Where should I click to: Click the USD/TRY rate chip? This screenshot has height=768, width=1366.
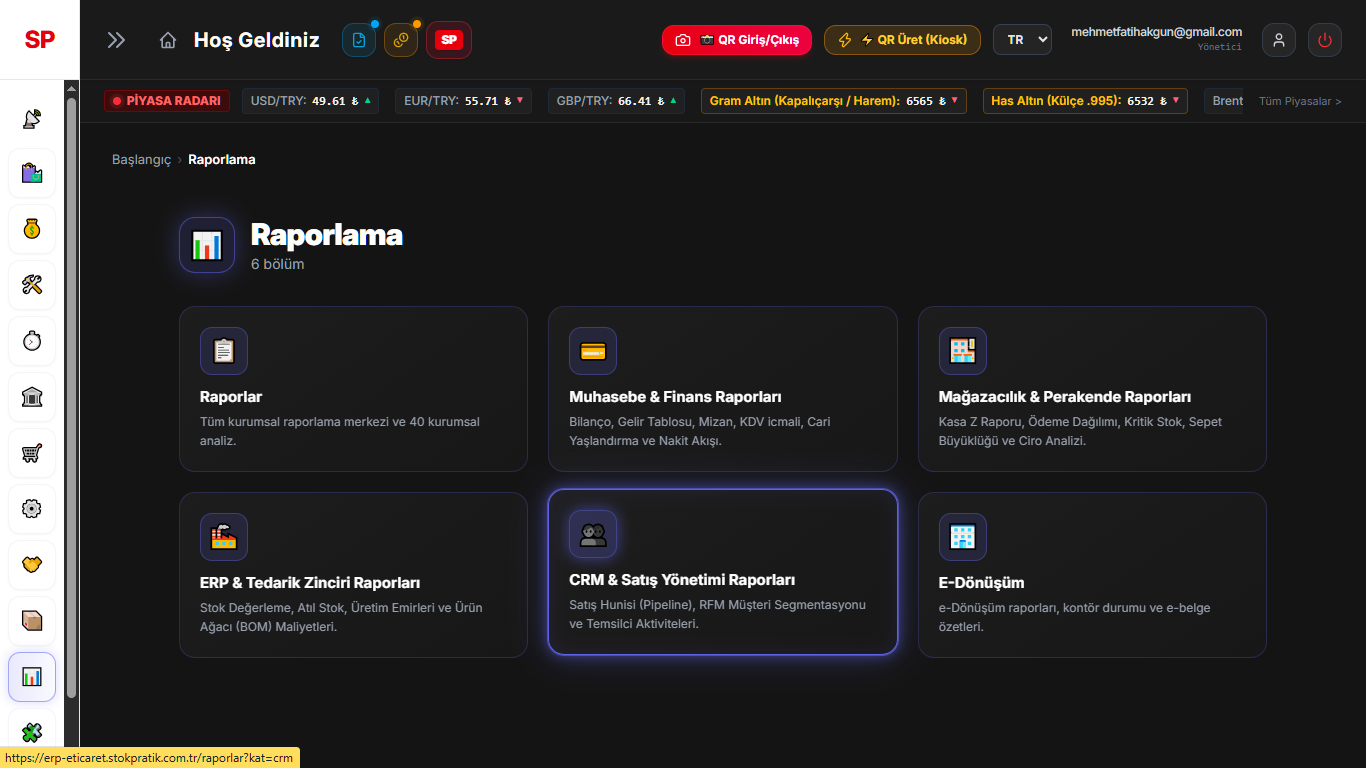310,101
